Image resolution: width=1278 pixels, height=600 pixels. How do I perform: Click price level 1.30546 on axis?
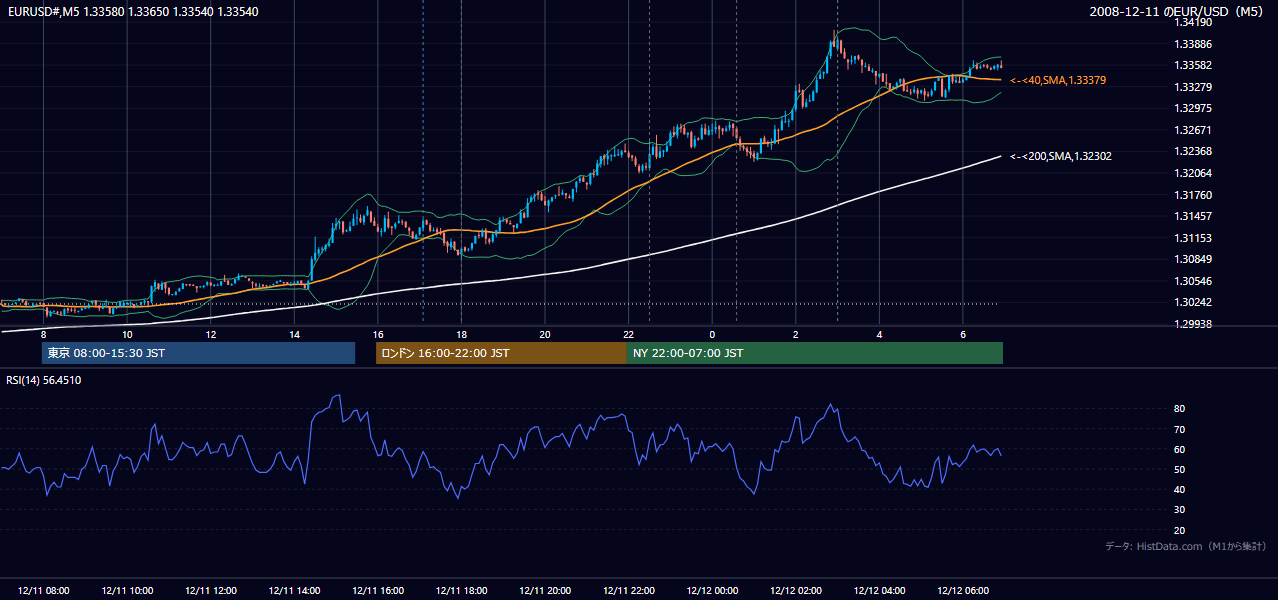(x=1193, y=281)
